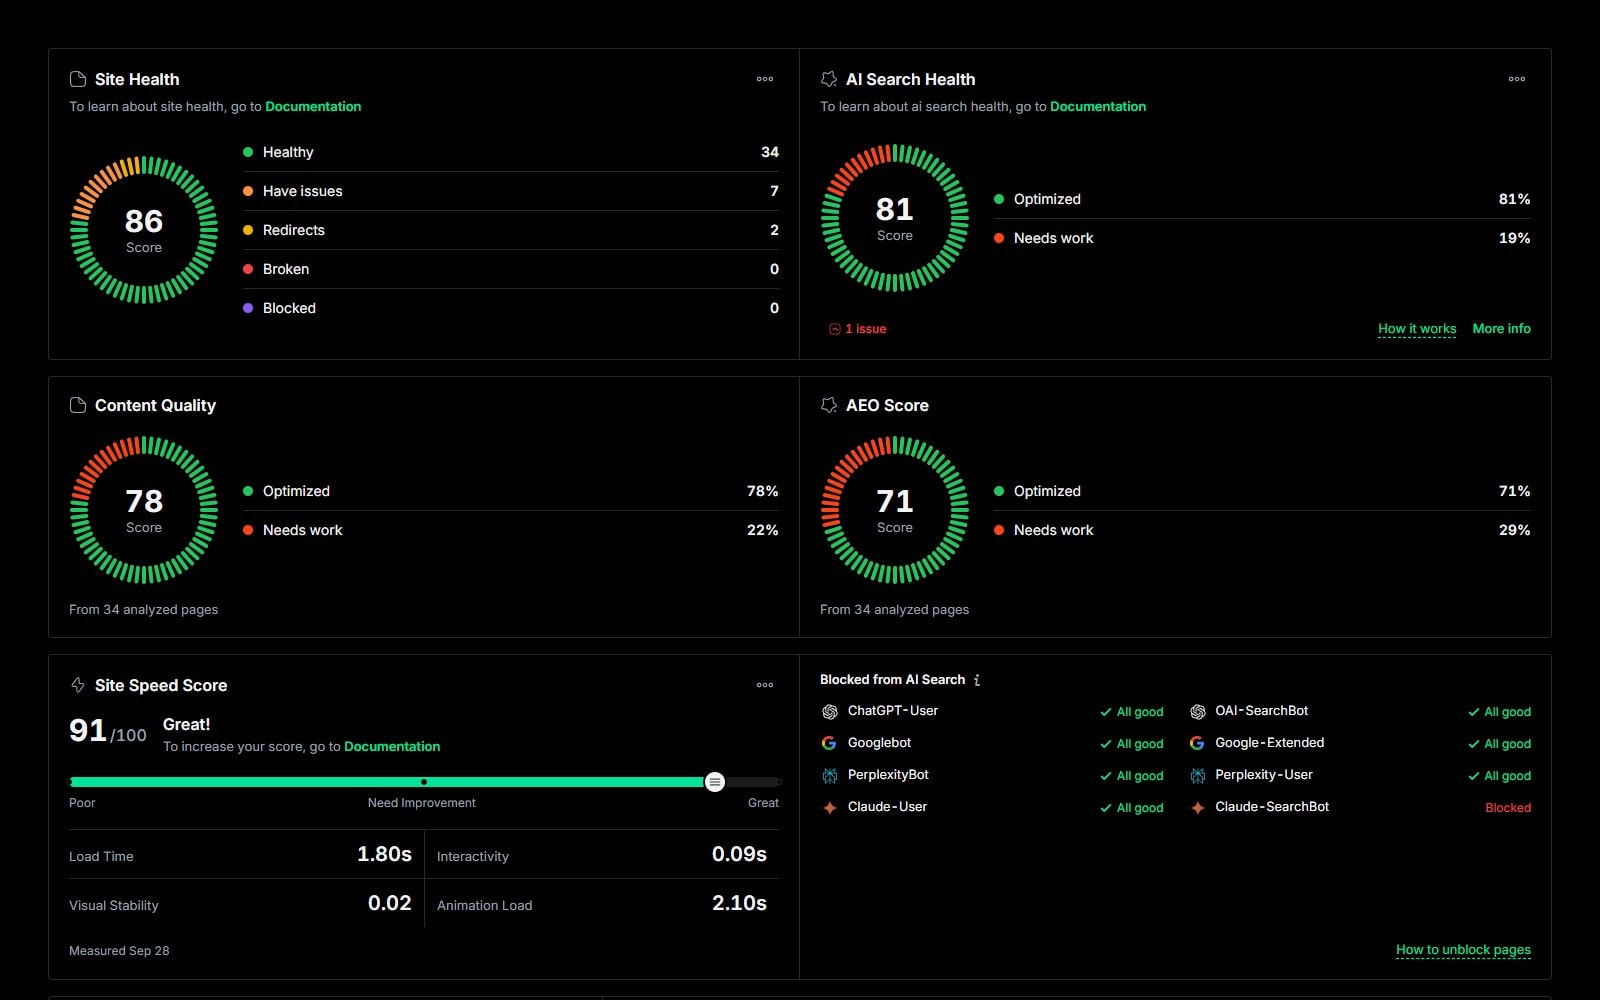Screen dimensions: 1600x1000
Task: Open the Site Speed Score options menu
Action: tap(765, 685)
